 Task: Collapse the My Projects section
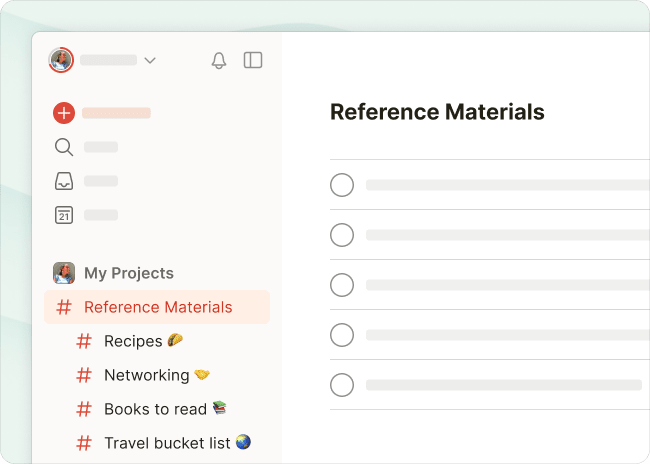click(x=128, y=273)
